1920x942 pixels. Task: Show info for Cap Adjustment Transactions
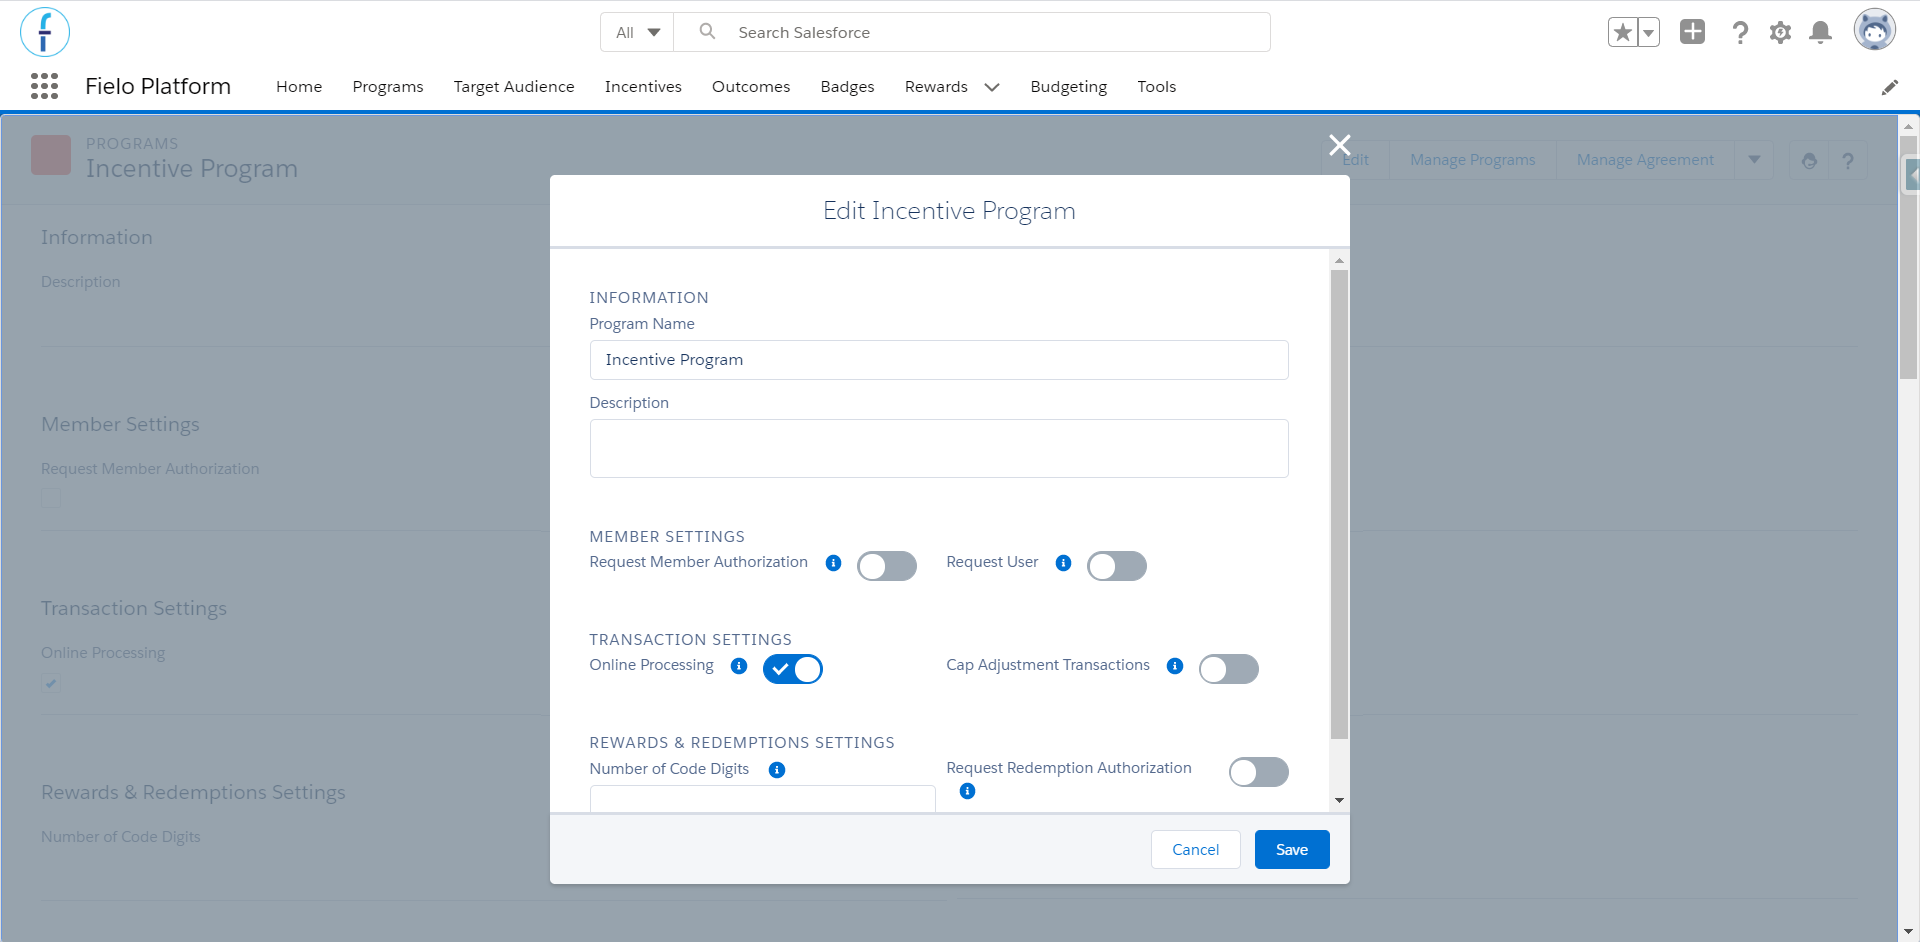[1175, 666]
